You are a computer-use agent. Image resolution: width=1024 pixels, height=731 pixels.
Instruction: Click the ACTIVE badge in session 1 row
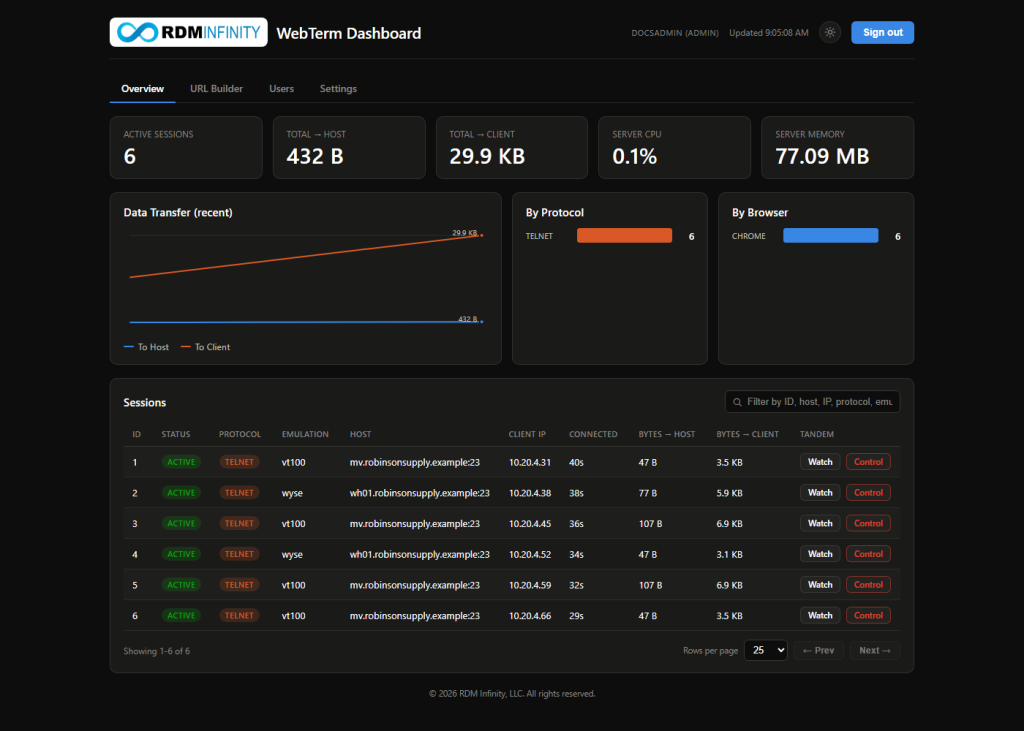tap(181, 462)
